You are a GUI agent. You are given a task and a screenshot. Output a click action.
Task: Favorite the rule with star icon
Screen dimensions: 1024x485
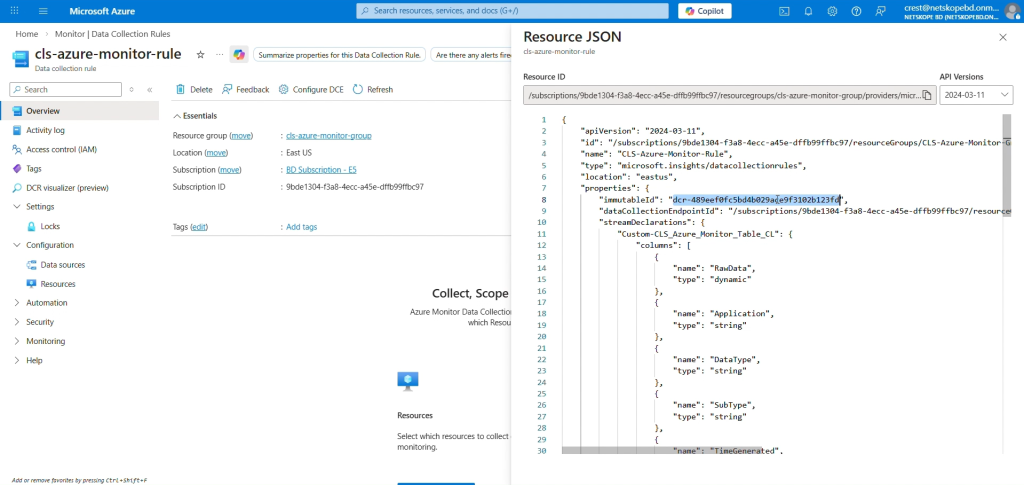(200, 55)
